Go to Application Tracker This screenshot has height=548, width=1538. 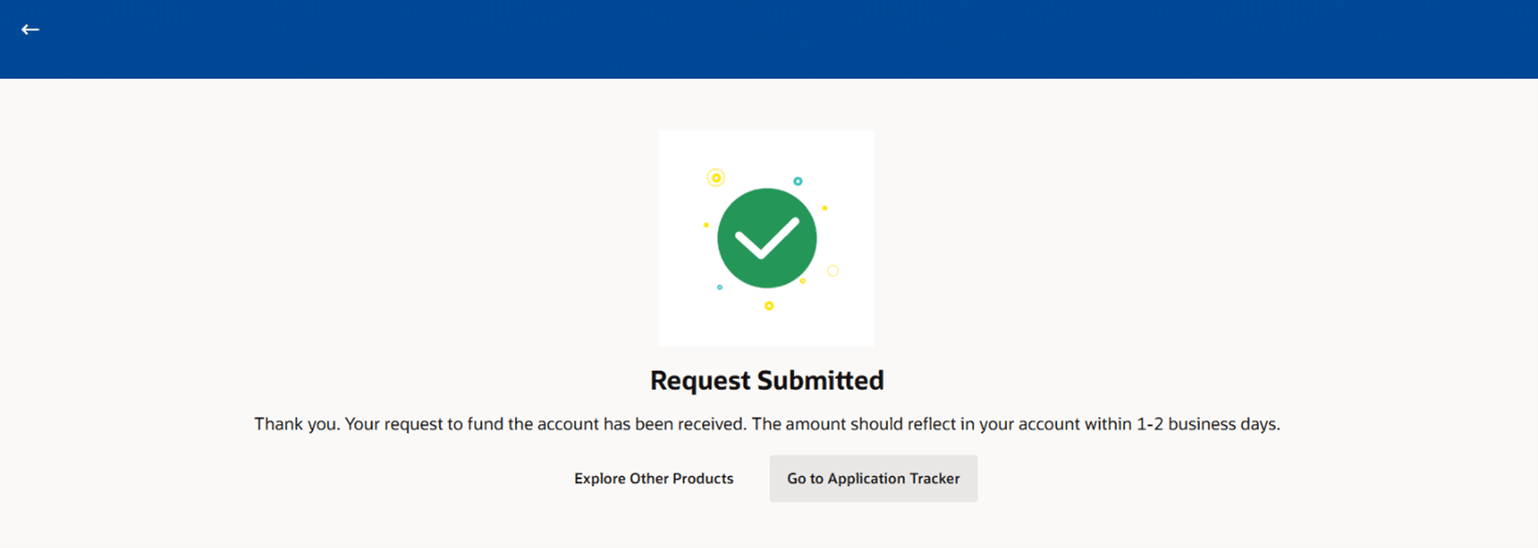[873, 479]
